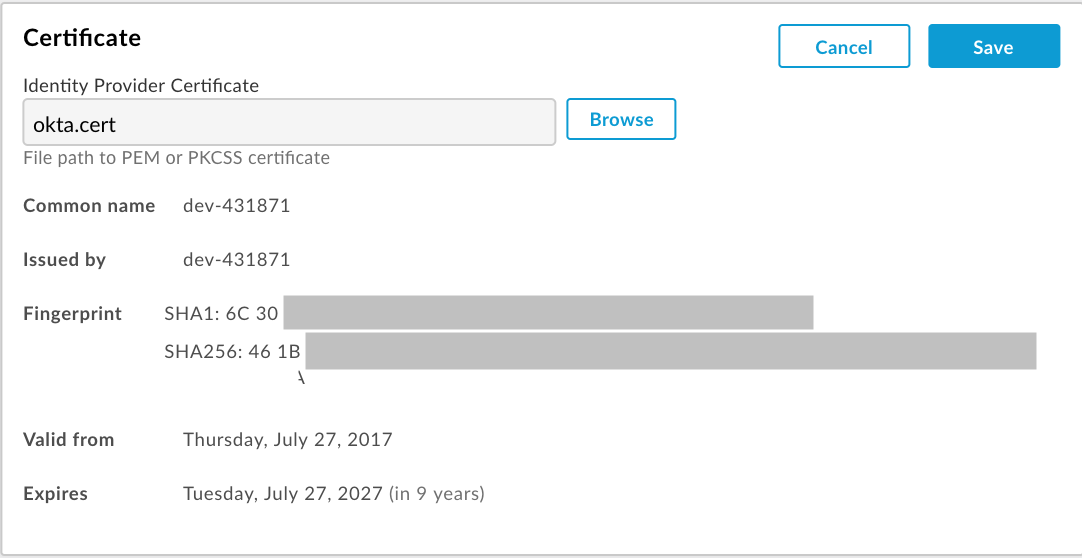Click the Certificate heading

coord(82,38)
